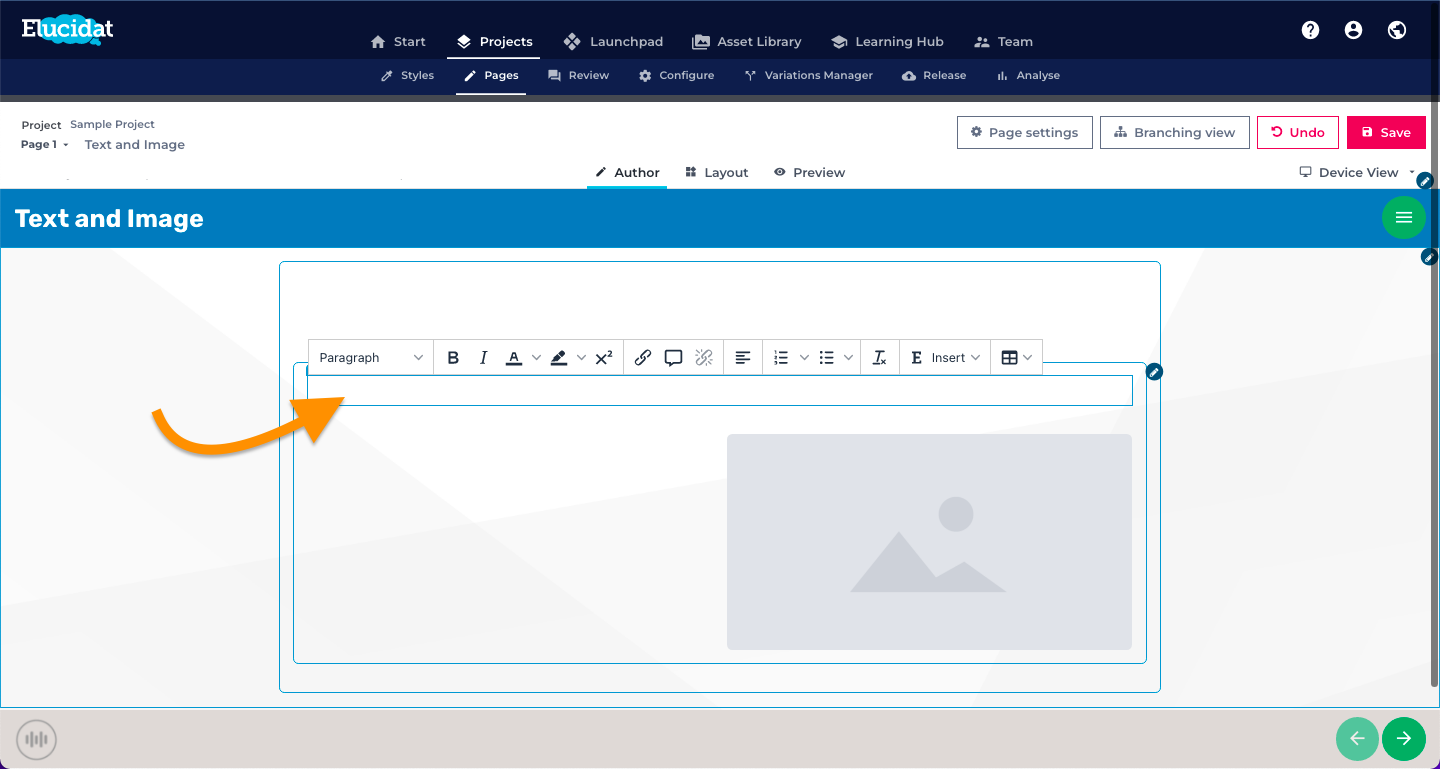Screen dimensions: 1440x769
Task: Click the Undo button
Action: coord(1298,132)
